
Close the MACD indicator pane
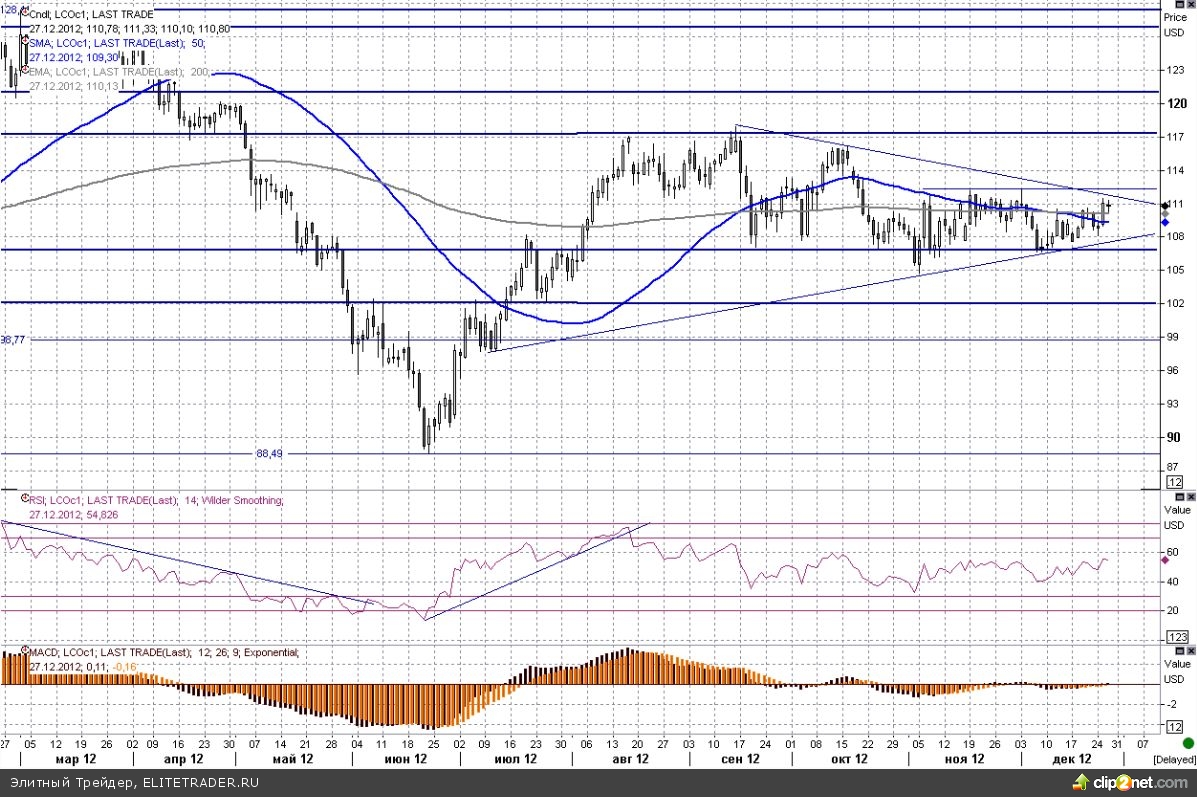click(1189, 650)
